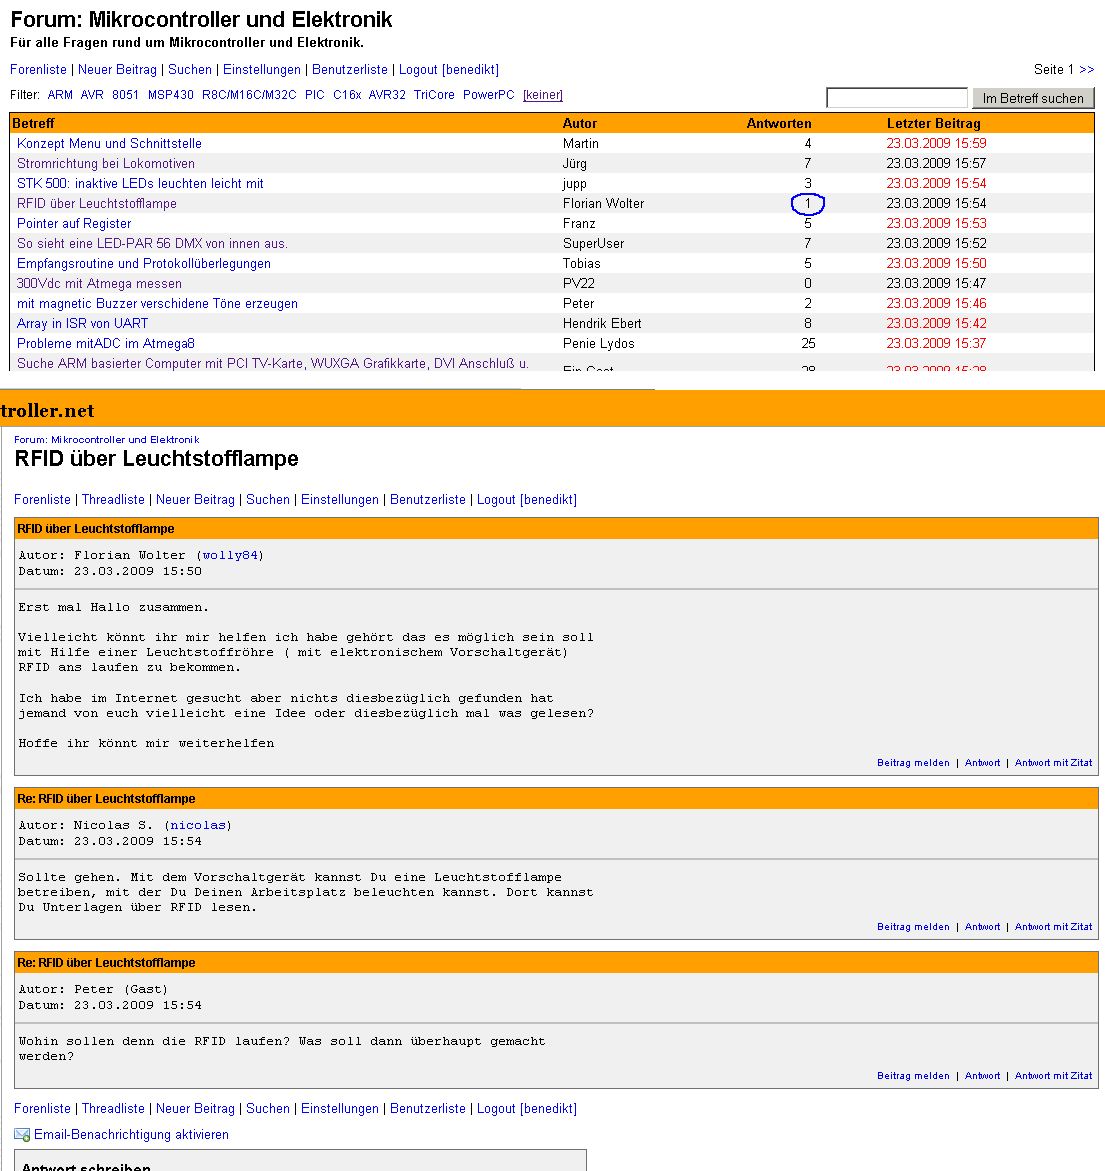Open Einstellungen in top forum navigation

click(261, 69)
